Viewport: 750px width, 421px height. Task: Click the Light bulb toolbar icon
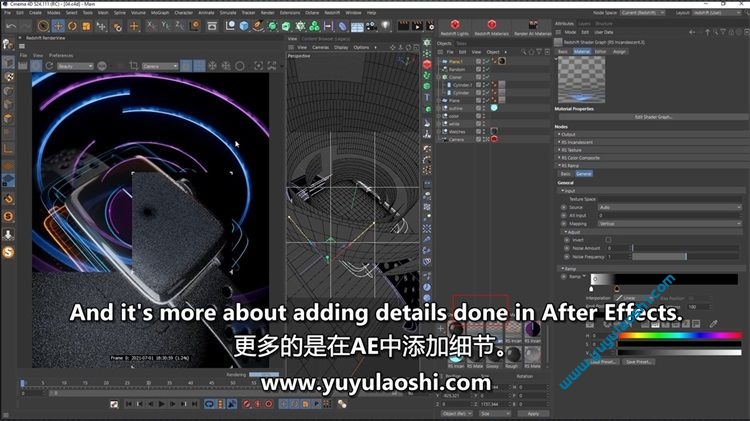[386, 26]
